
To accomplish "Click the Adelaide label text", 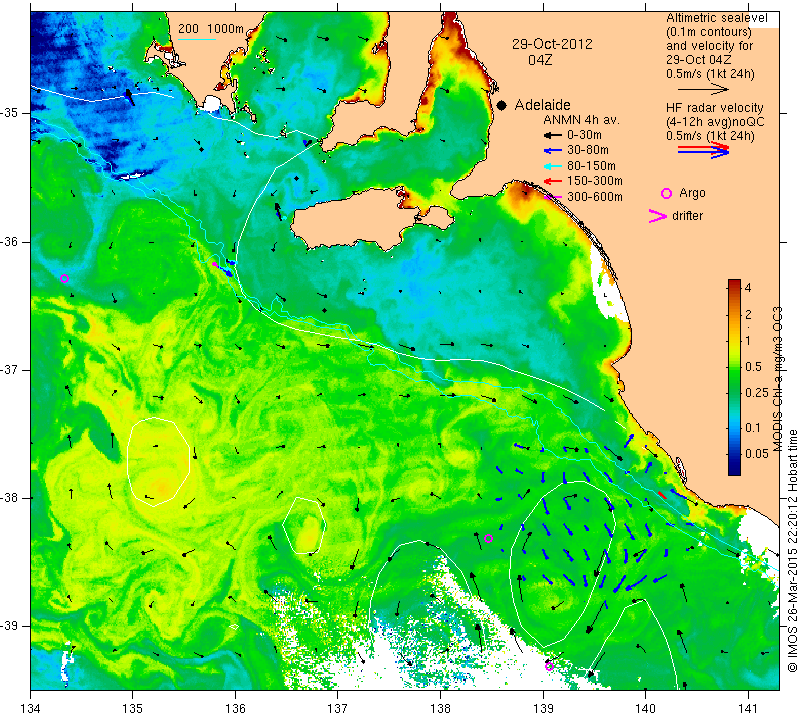I will 542,105.
